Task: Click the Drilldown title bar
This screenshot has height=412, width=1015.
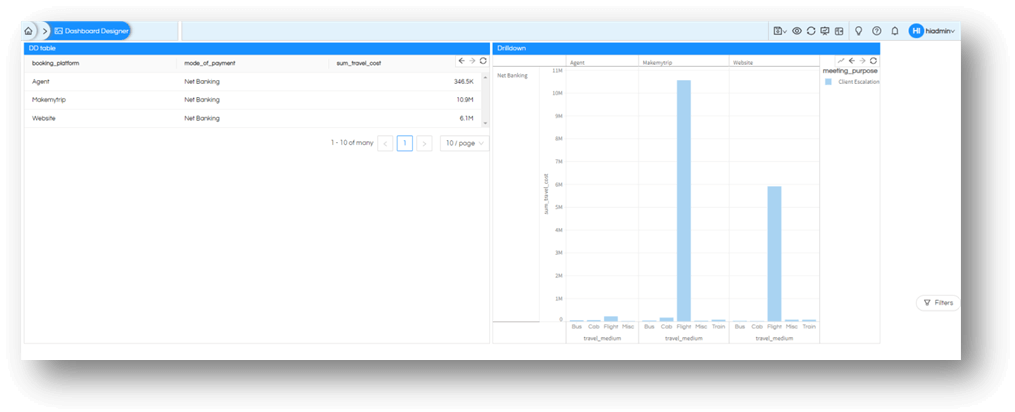Action: click(686, 49)
